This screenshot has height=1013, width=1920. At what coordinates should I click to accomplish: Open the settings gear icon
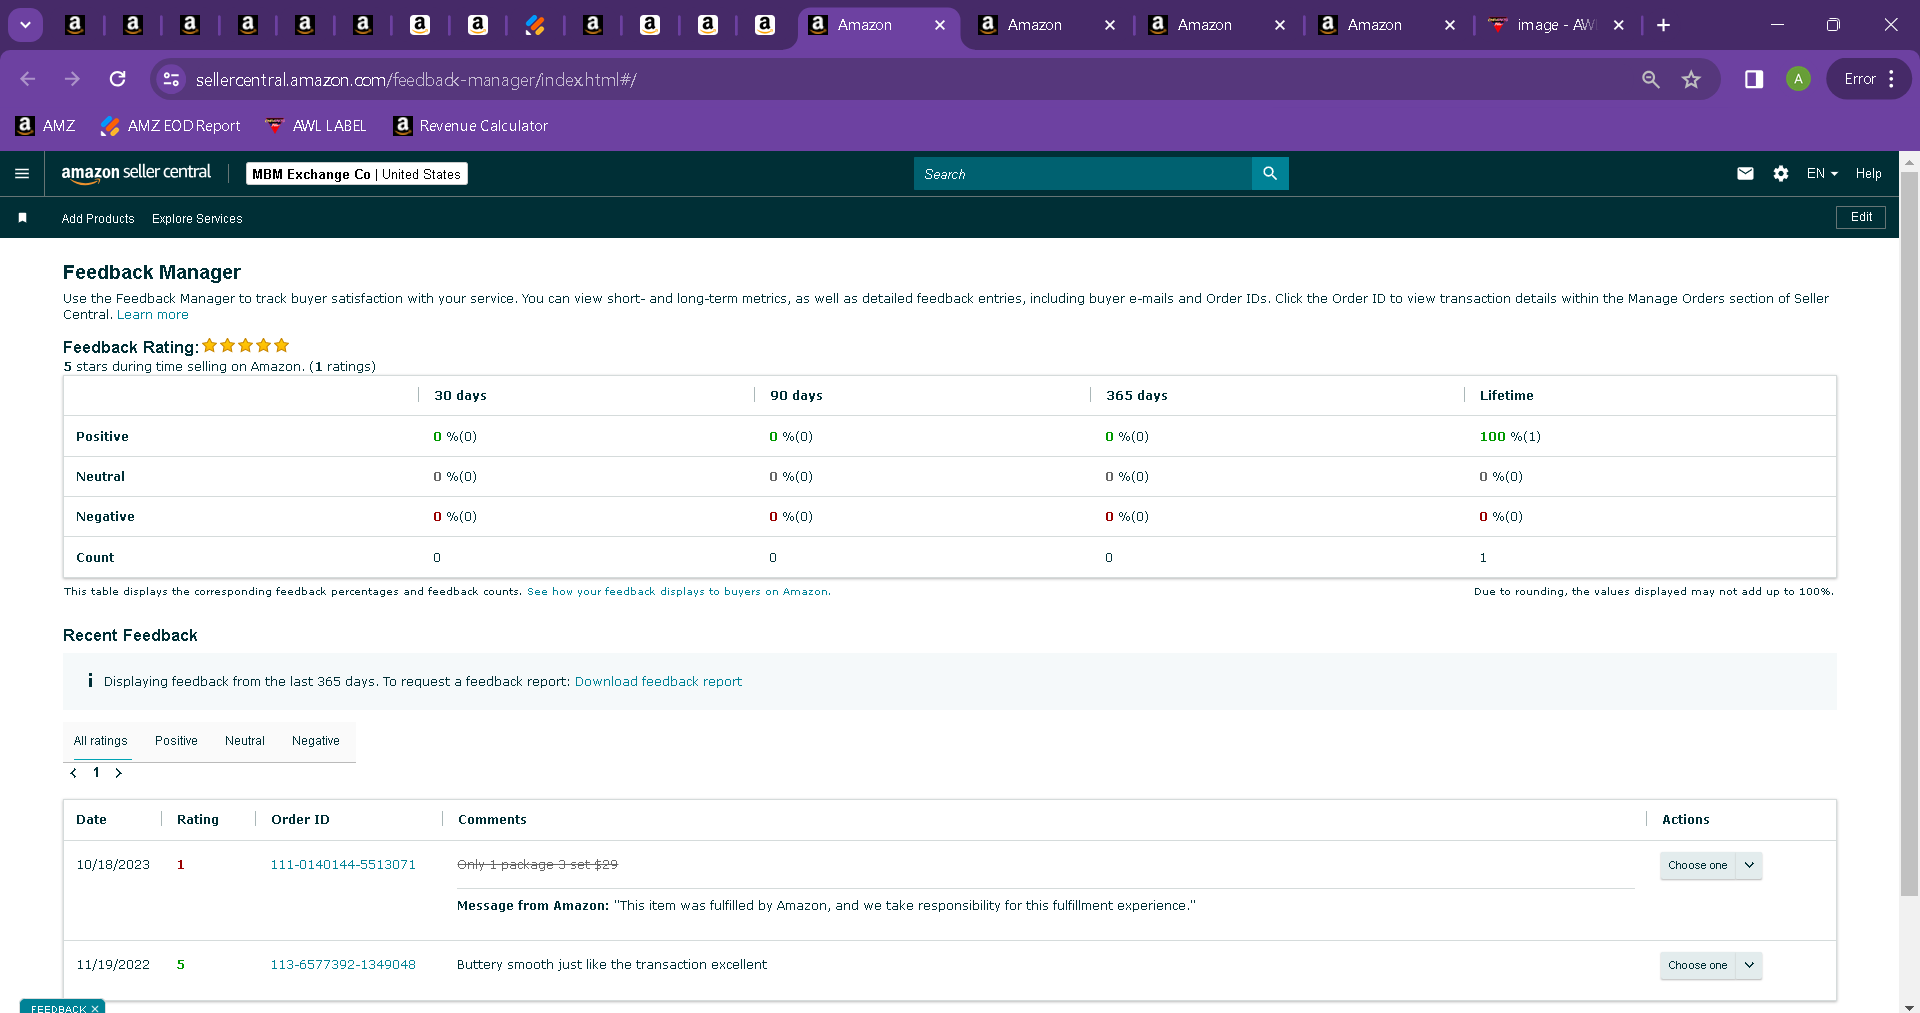(1781, 174)
